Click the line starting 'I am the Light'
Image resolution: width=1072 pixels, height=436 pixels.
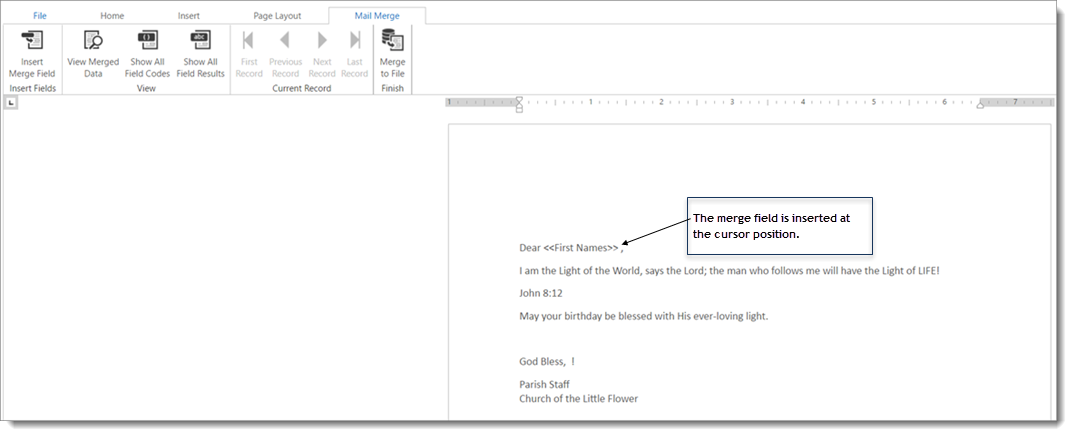729,271
